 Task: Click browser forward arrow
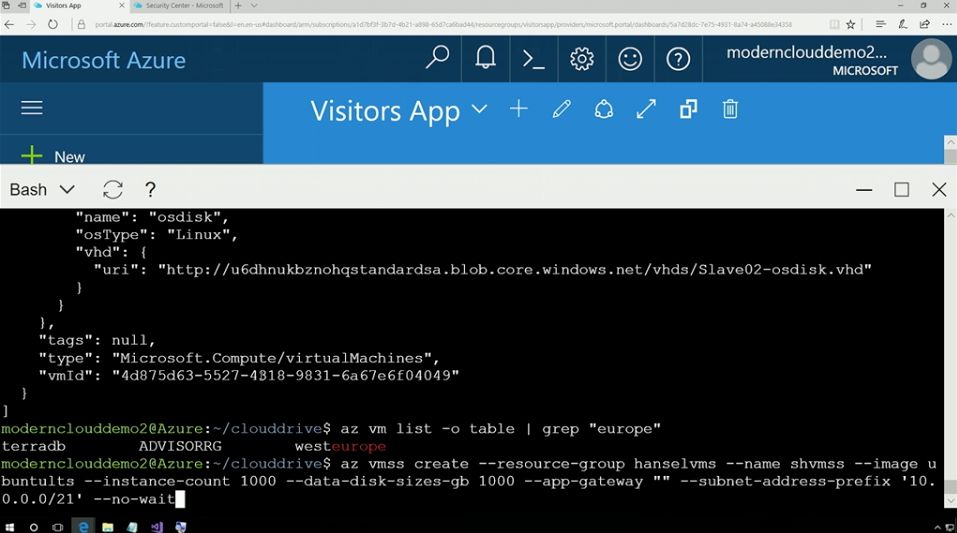click(31, 24)
